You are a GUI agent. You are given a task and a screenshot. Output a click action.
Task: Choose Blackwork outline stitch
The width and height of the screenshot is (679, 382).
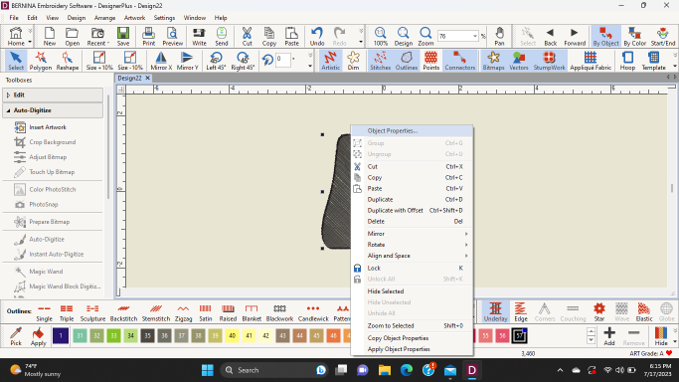pos(280,313)
